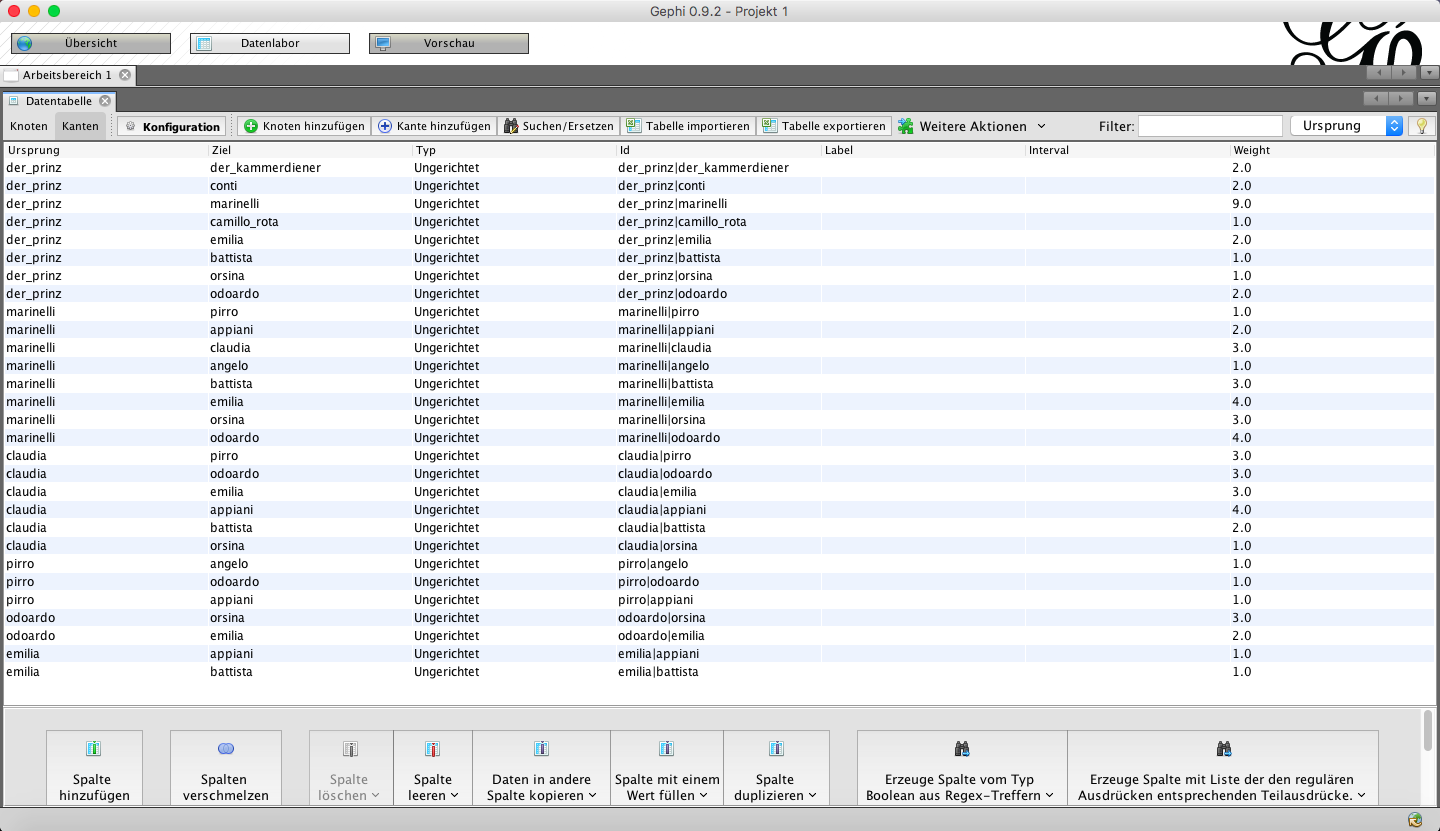1440x831 pixels.
Task: Sort by Weight column header
Action: 1332,150
